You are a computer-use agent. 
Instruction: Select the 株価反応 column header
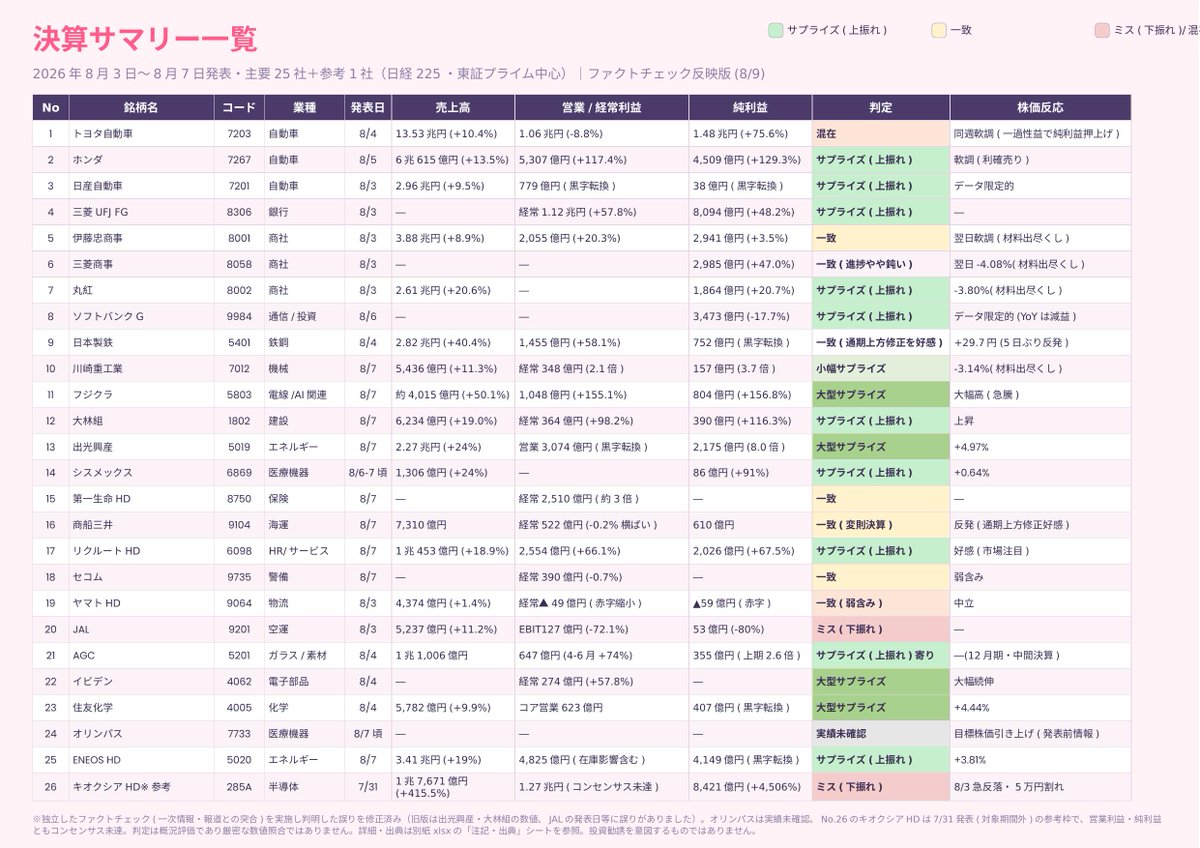(x=1040, y=107)
